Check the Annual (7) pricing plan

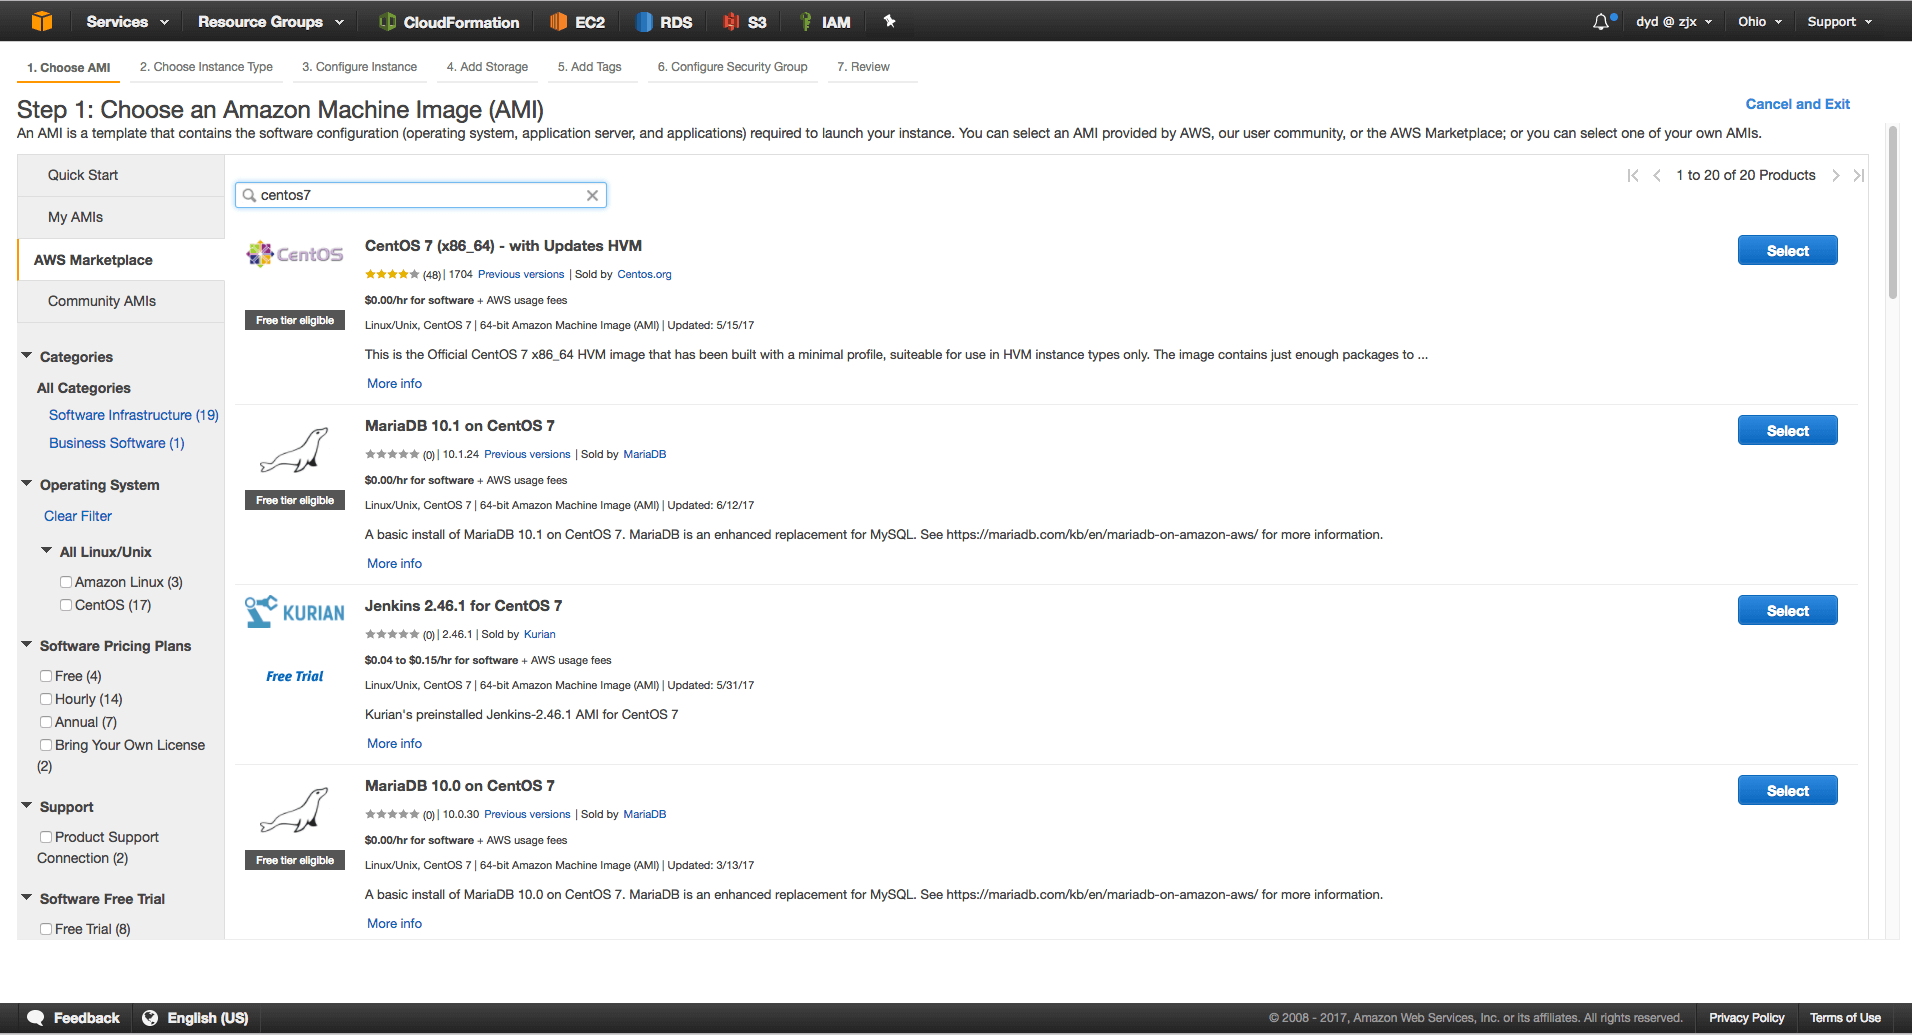coord(46,722)
